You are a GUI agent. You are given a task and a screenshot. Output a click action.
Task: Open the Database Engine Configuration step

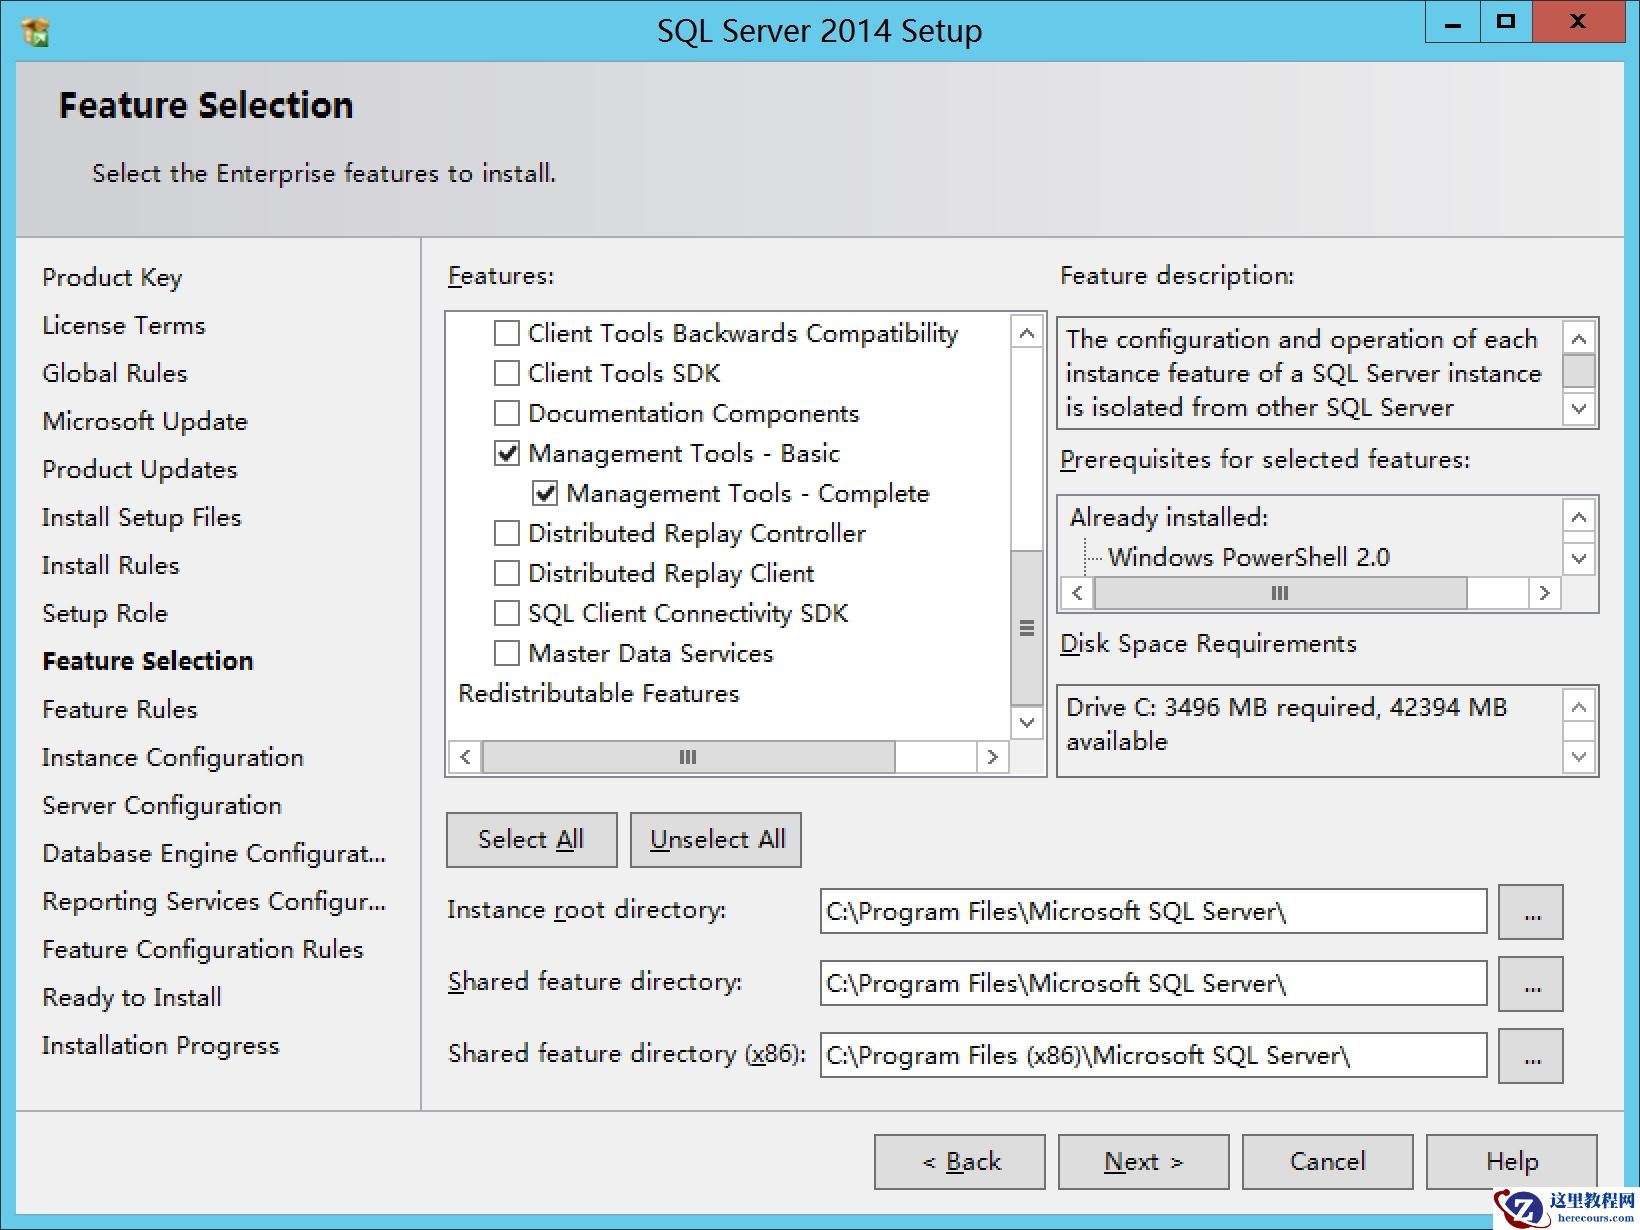(x=213, y=853)
